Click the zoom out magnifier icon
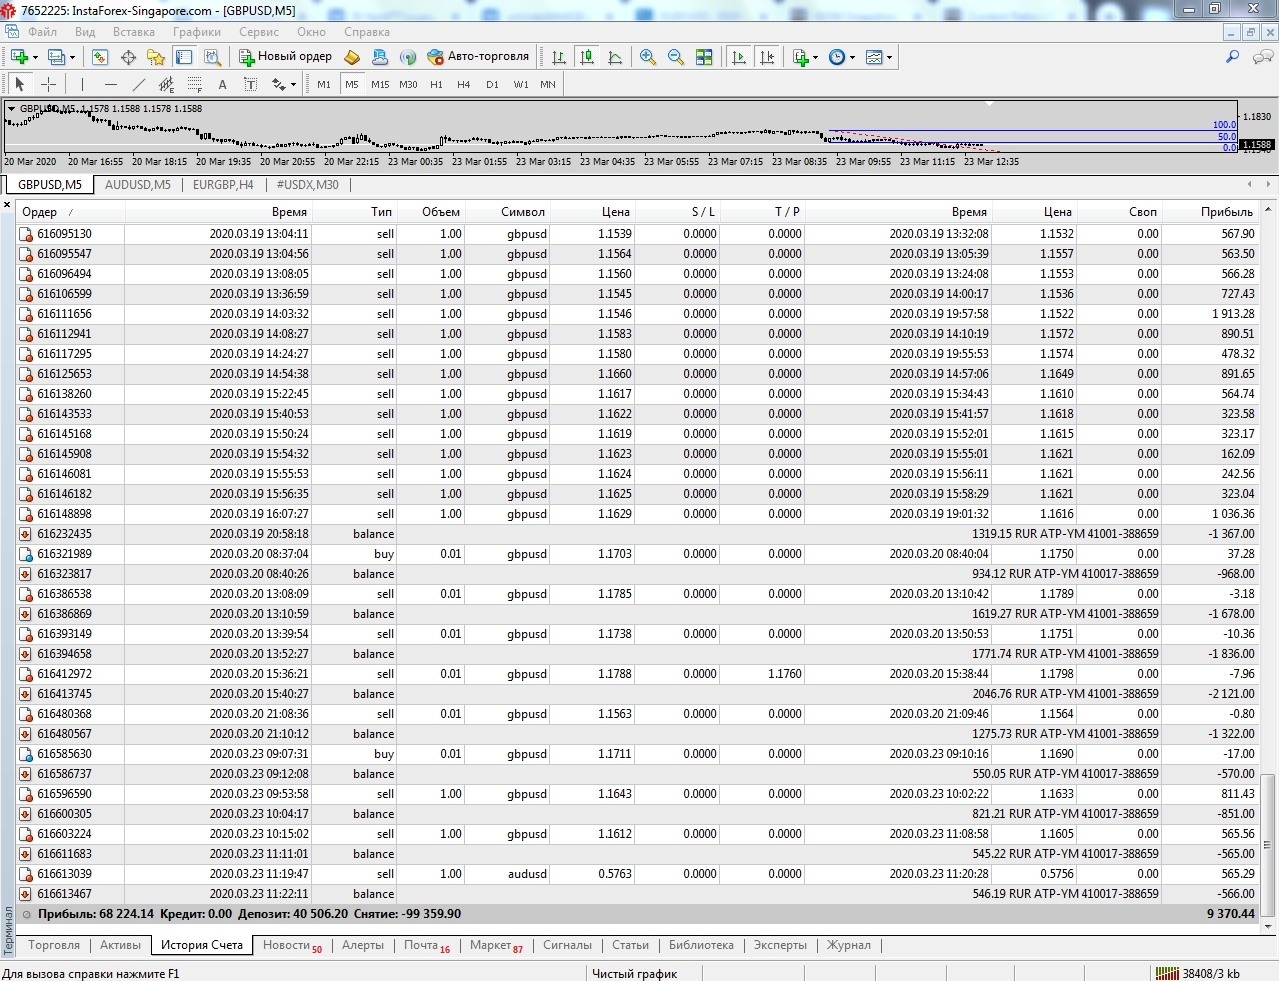1279x981 pixels. (x=676, y=57)
